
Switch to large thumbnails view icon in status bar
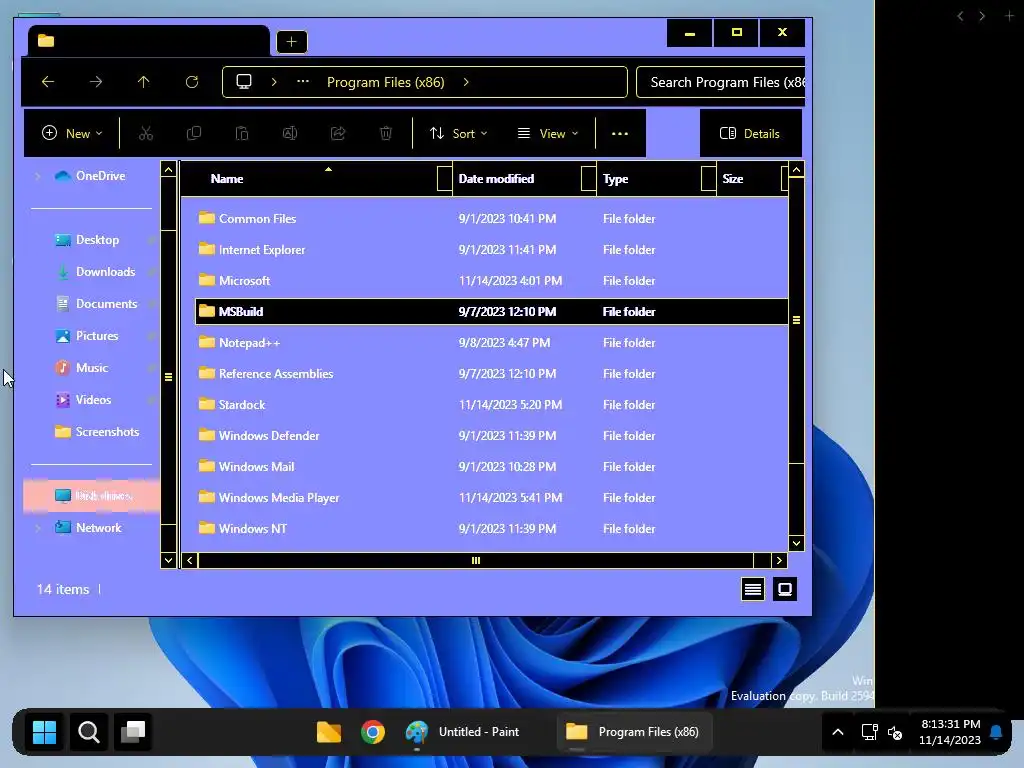[x=785, y=589]
